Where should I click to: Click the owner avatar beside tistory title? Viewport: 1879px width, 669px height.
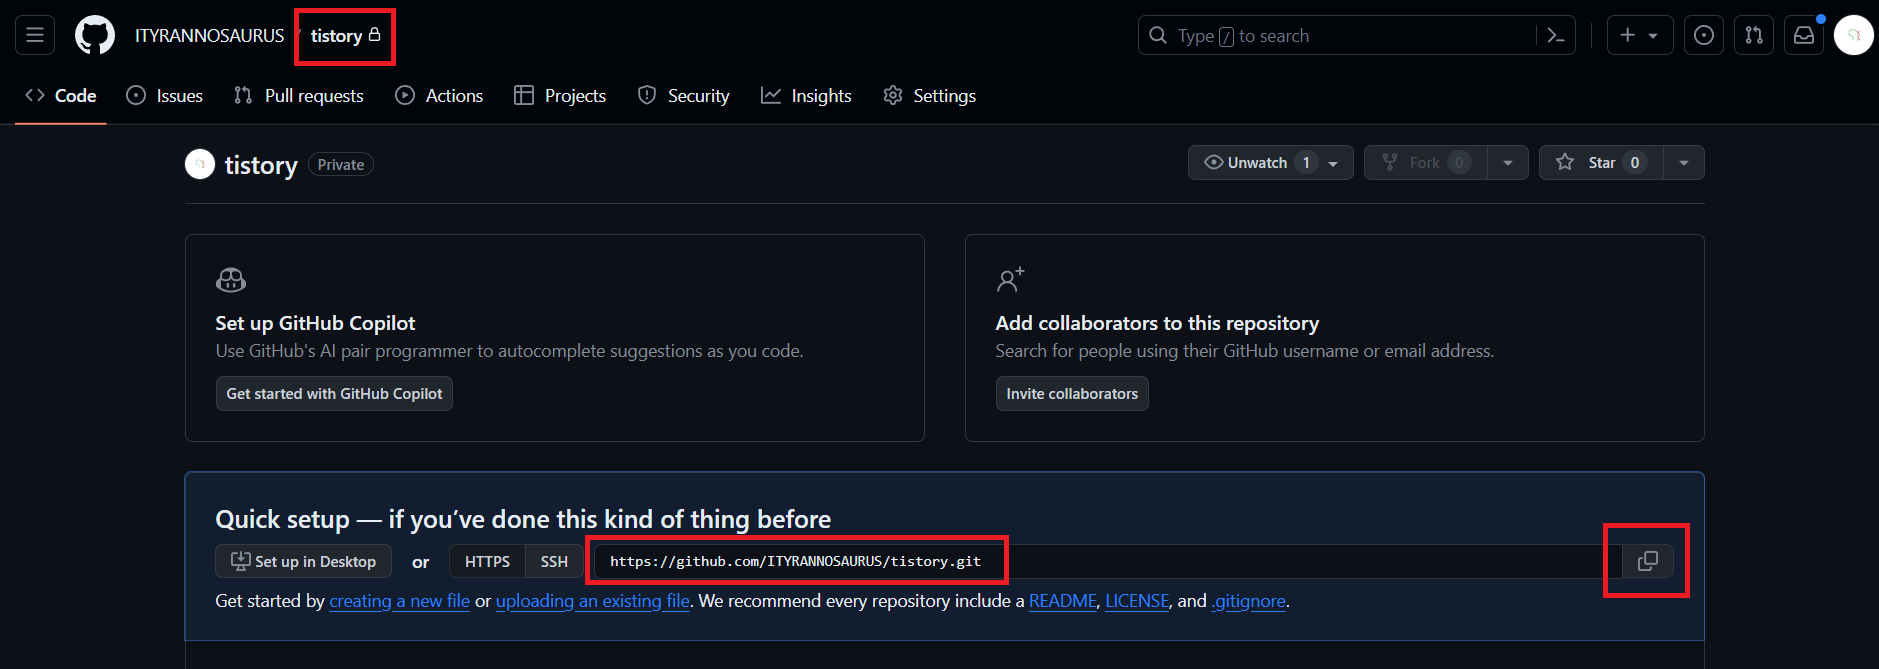(200, 164)
